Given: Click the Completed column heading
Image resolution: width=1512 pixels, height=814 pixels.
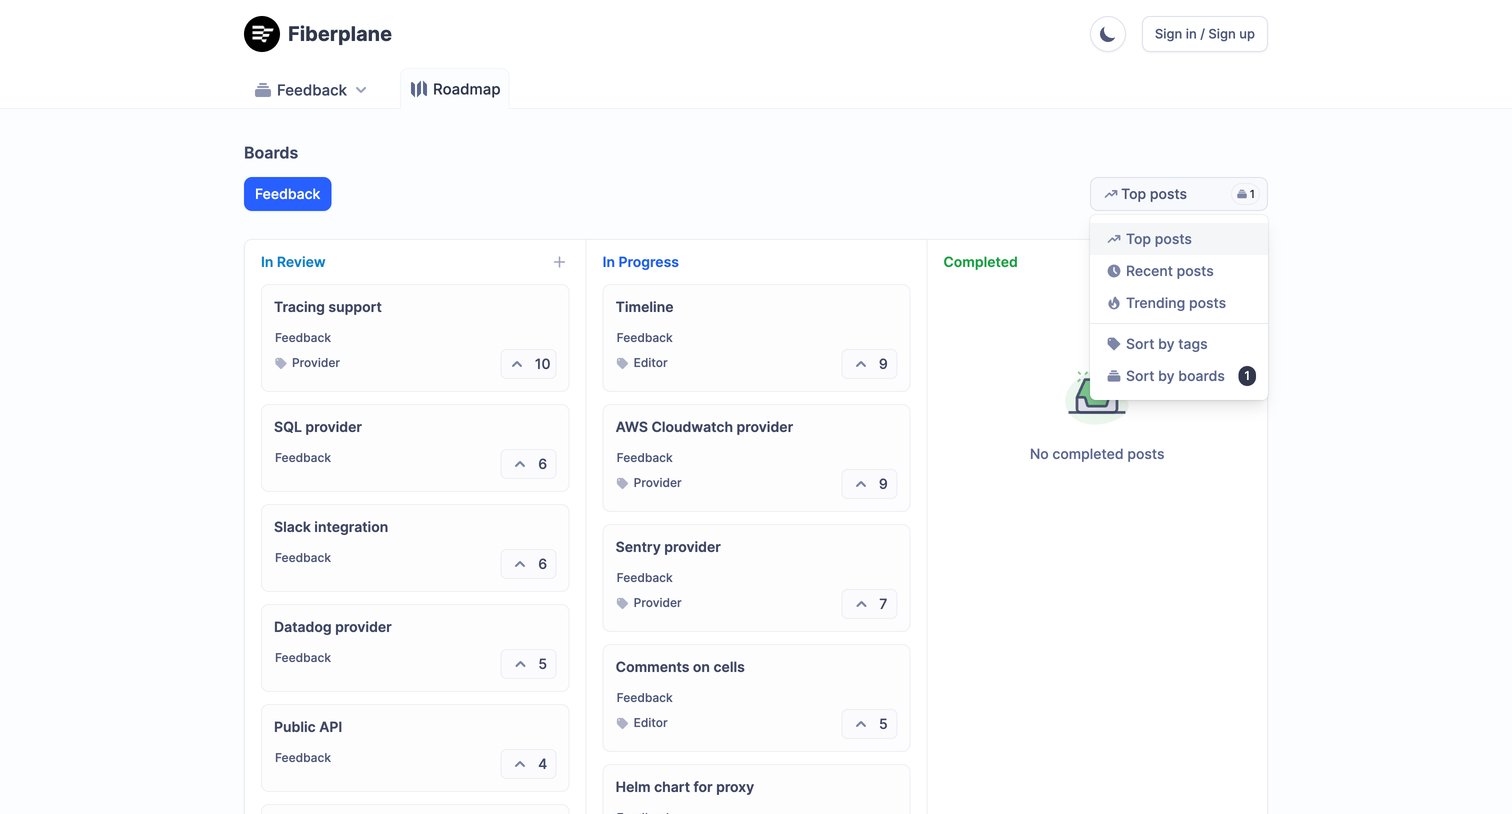Looking at the screenshot, I should [980, 262].
